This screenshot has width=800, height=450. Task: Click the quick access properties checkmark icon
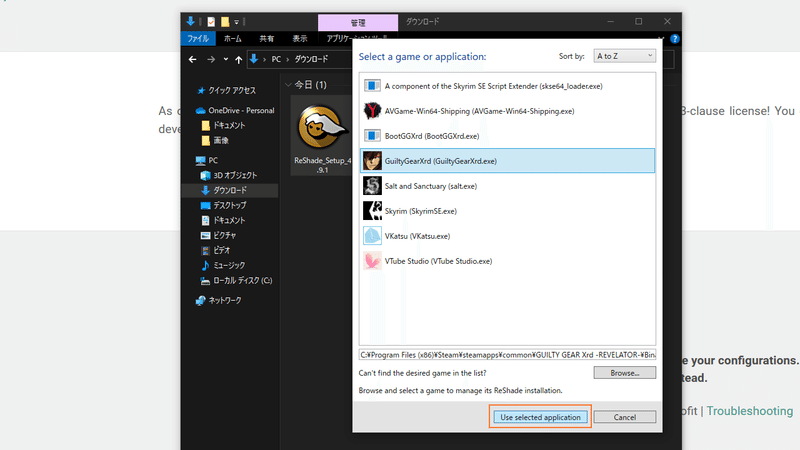pyautogui.click(x=211, y=22)
